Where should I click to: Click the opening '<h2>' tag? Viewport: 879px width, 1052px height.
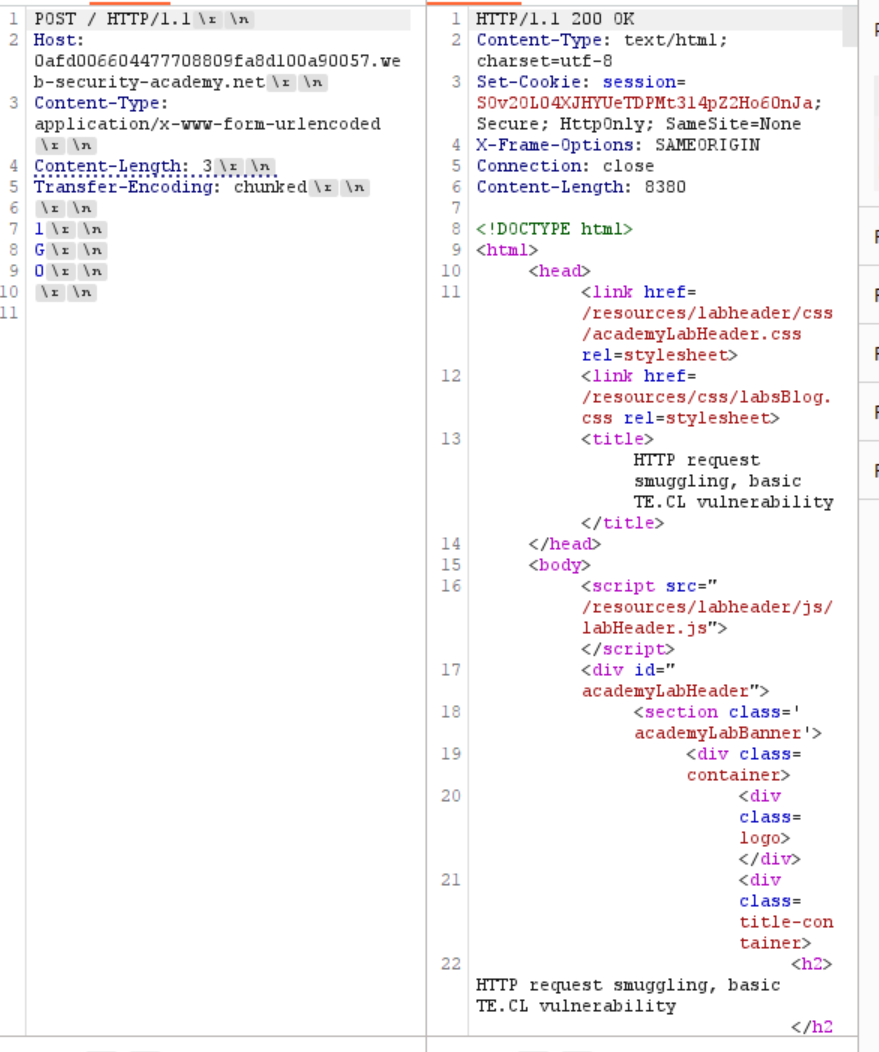[811, 964]
